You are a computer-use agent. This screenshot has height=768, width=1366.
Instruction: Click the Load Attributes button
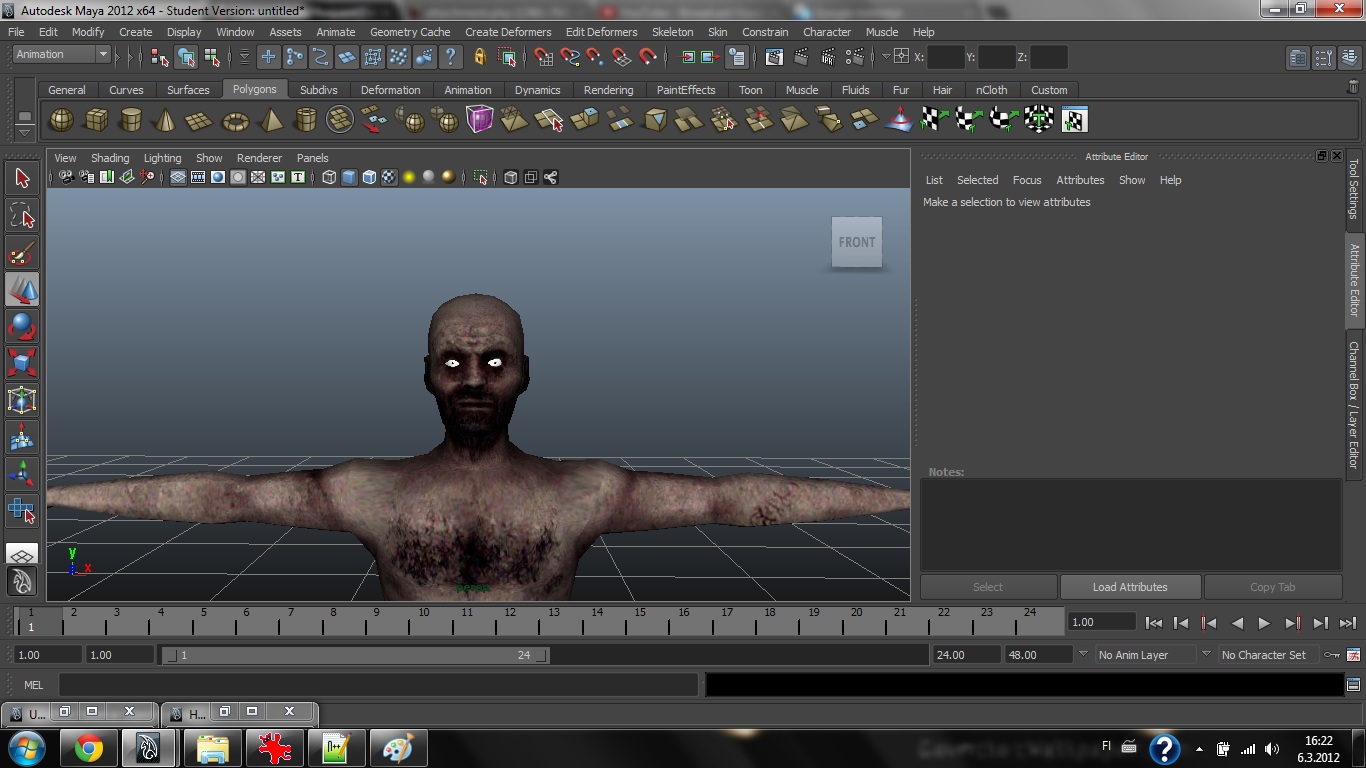click(x=1129, y=587)
